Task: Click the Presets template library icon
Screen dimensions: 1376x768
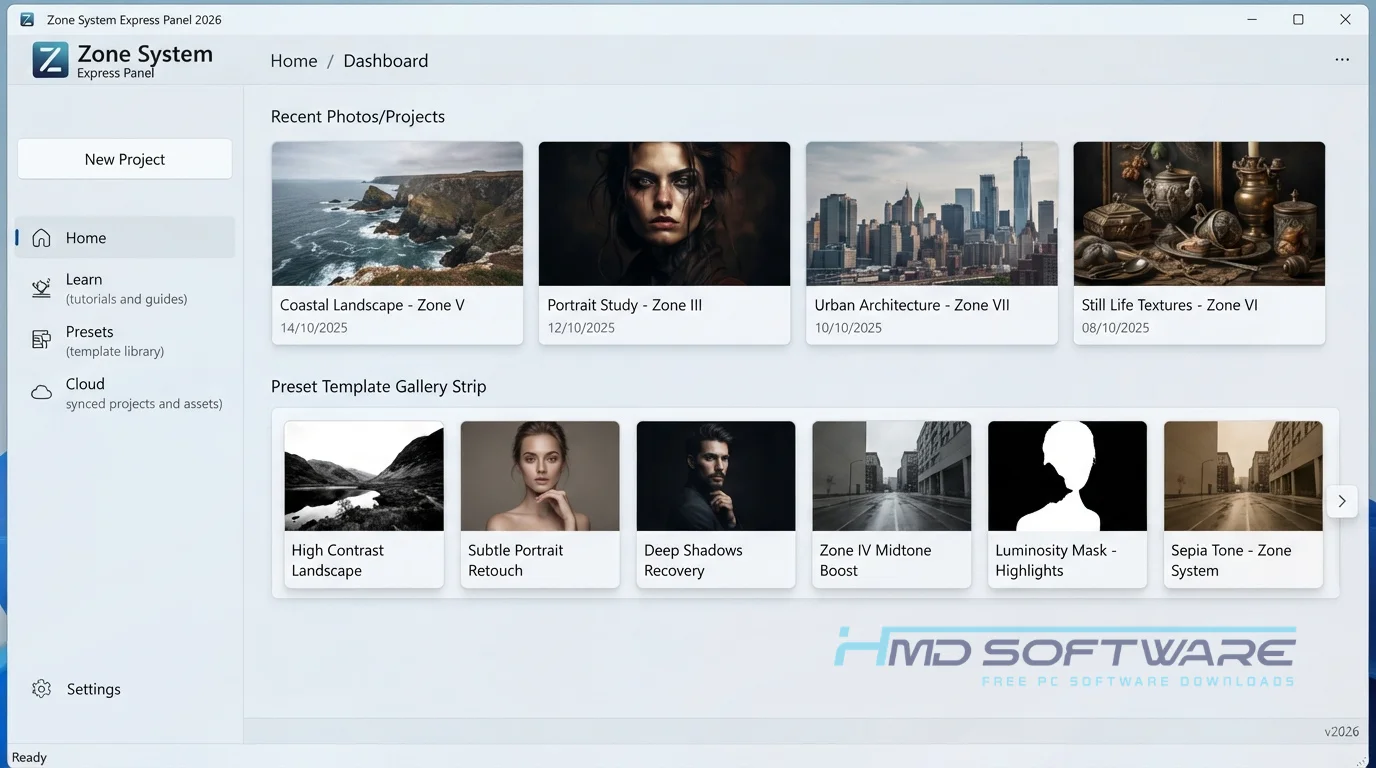Action: coord(41,340)
